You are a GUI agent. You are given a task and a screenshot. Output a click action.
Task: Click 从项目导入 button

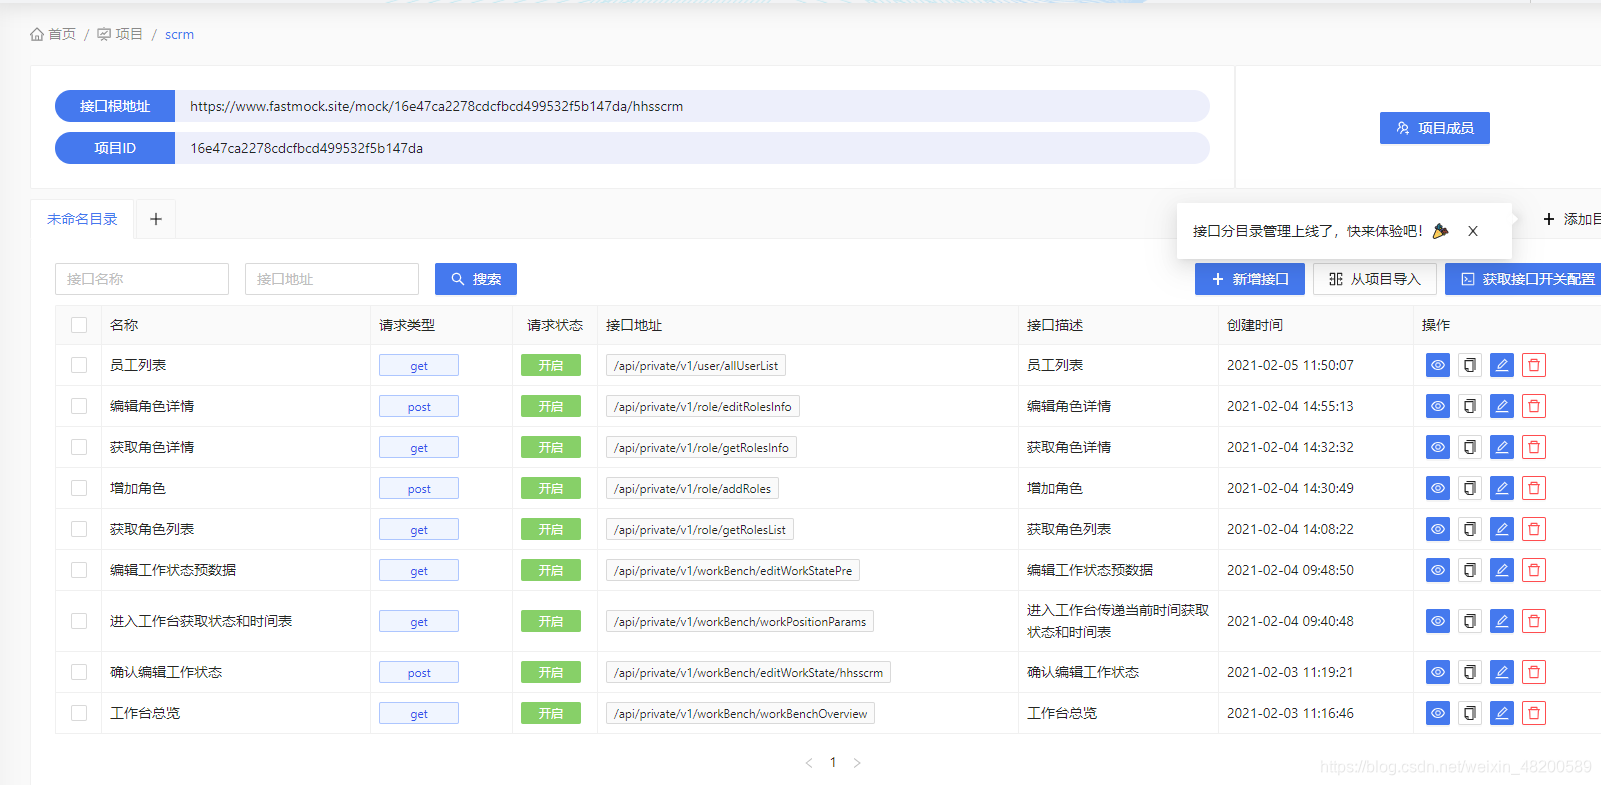pos(1375,279)
